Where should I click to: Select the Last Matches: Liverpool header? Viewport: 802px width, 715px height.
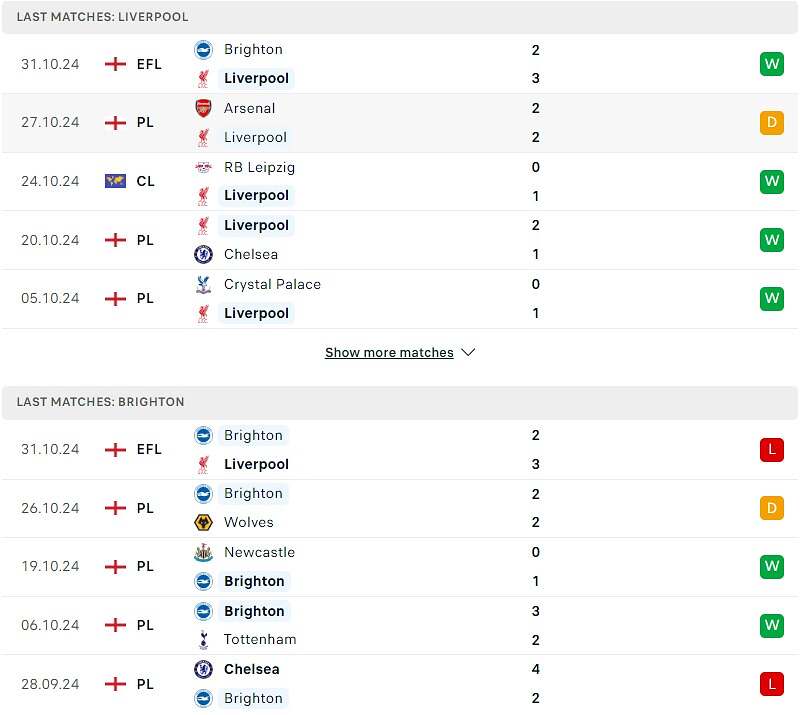click(102, 17)
